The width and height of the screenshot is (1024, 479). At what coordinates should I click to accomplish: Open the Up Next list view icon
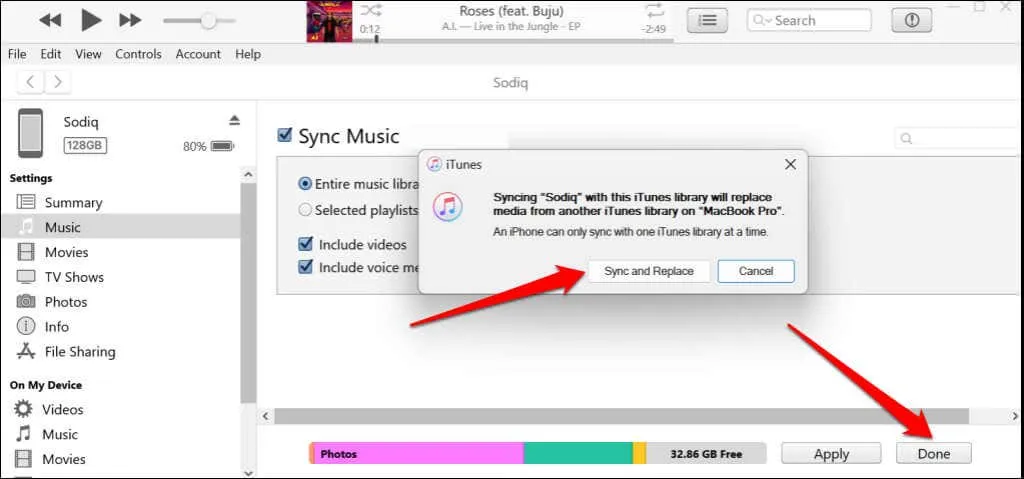coord(708,20)
